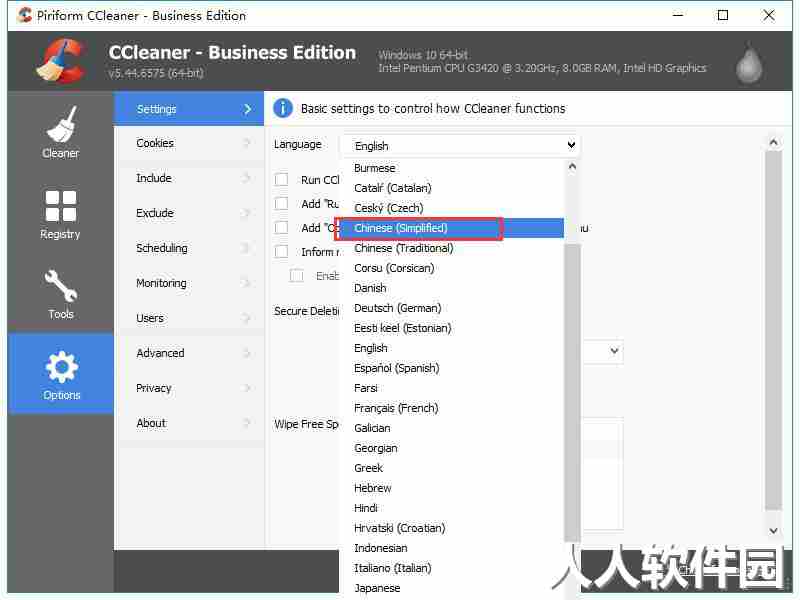Choose Japanese language option
Viewport: 800px width, 600px height.
(452, 588)
